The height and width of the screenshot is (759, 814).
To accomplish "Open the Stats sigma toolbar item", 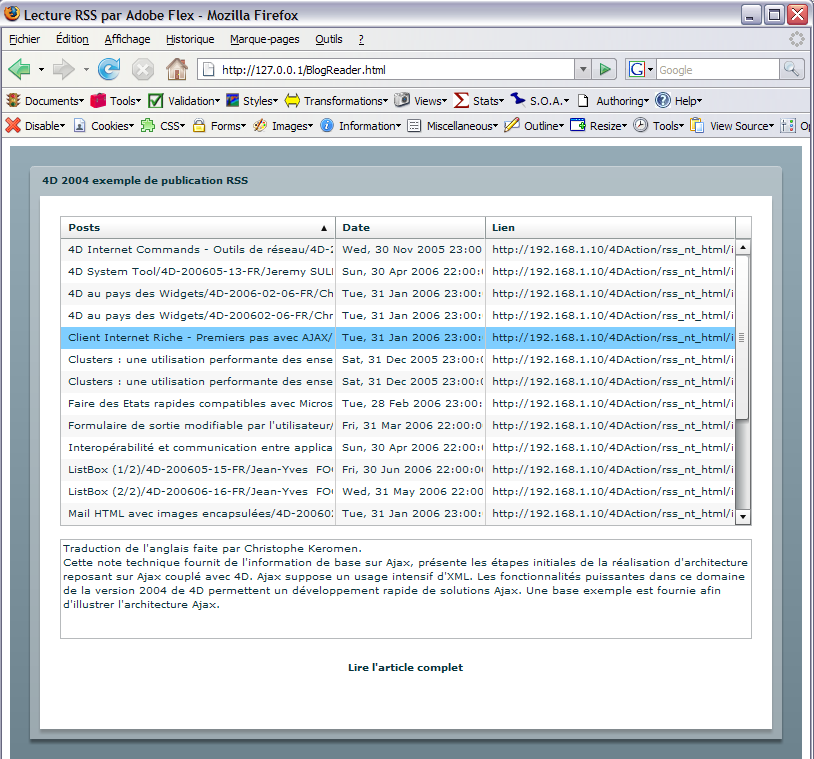I will 478,101.
